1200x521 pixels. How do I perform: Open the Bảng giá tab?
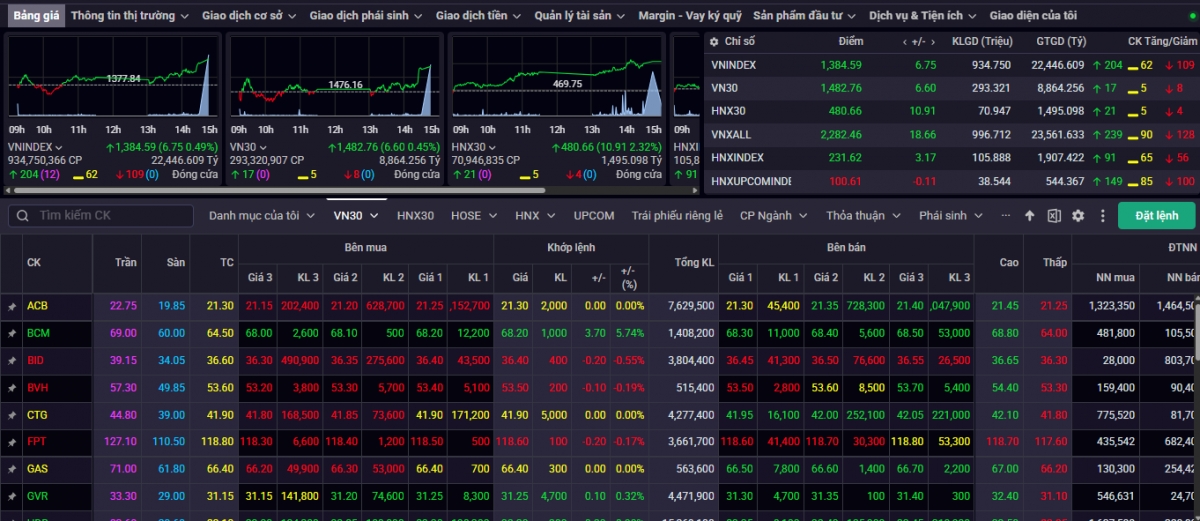[x=34, y=16]
